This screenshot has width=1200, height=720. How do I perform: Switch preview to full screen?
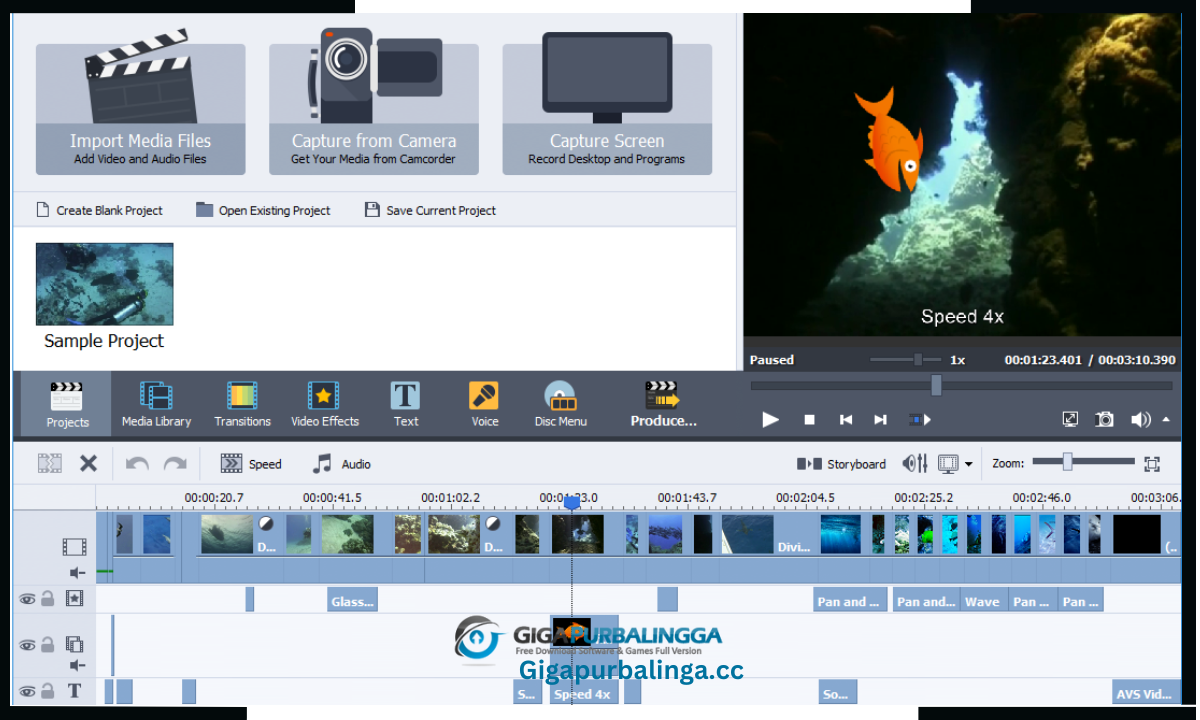1070,420
